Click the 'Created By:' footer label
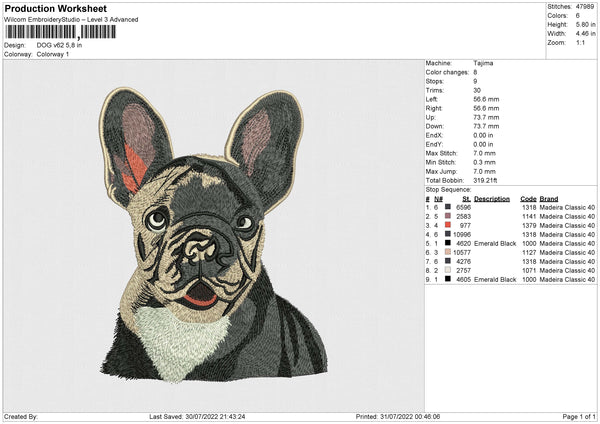The image size is (600, 424). 21,416
